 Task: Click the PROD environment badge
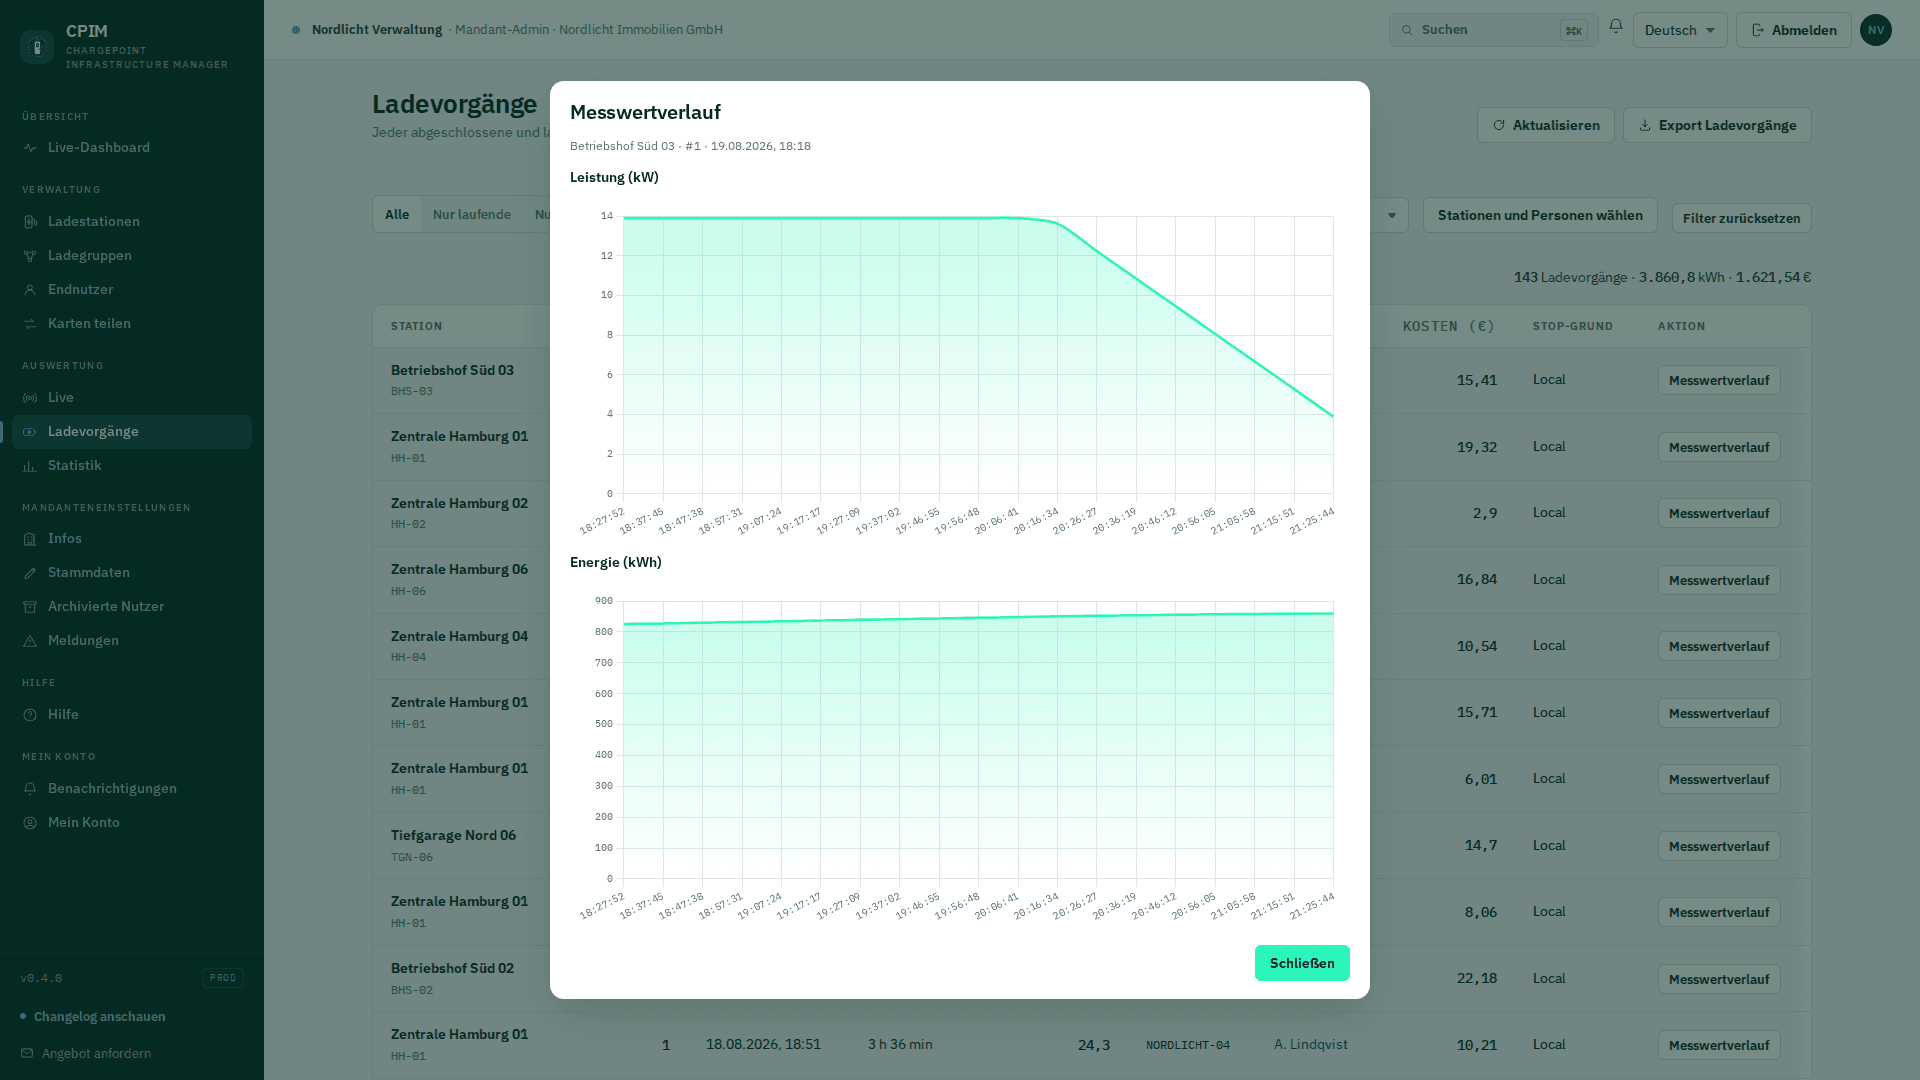pyautogui.click(x=223, y=978)
